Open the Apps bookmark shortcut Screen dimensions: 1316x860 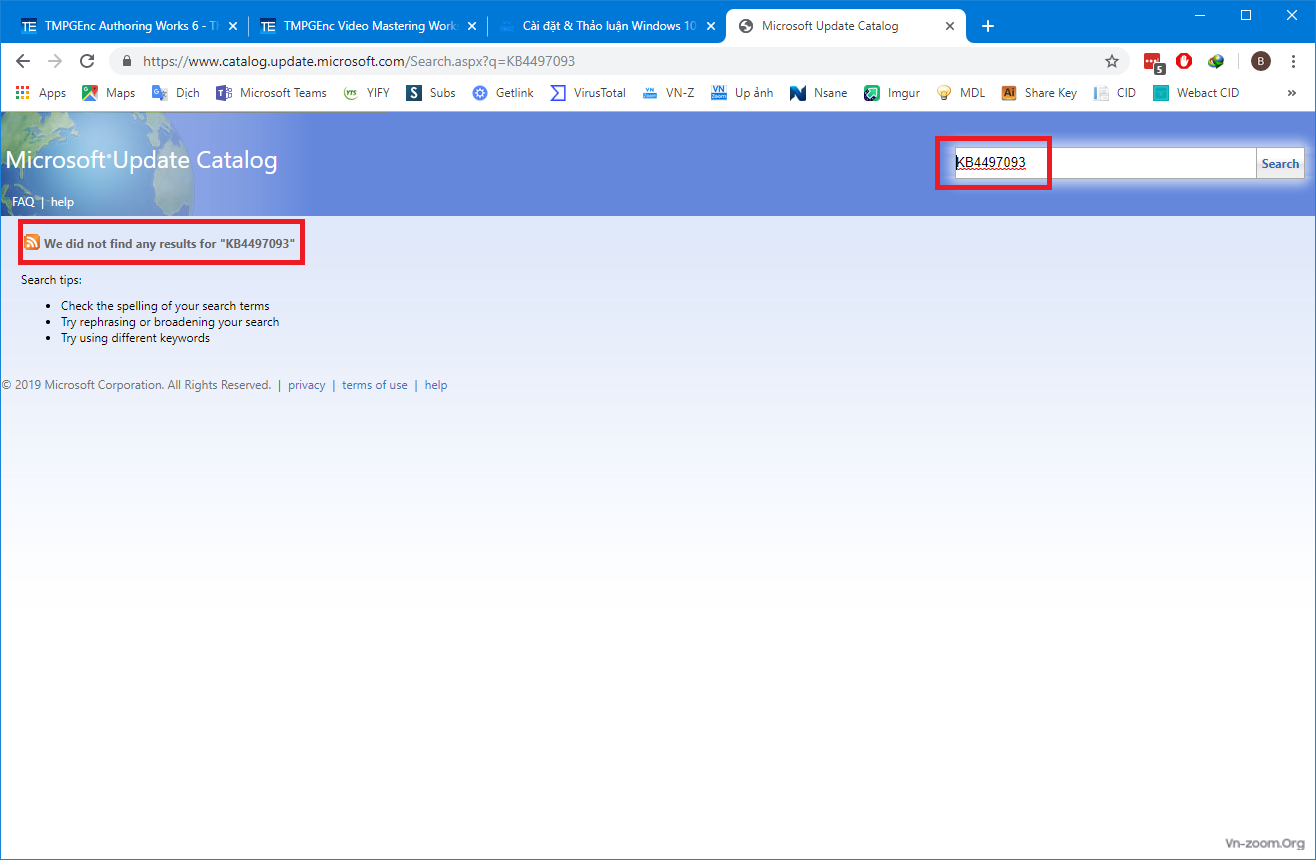tap(41, 93)
